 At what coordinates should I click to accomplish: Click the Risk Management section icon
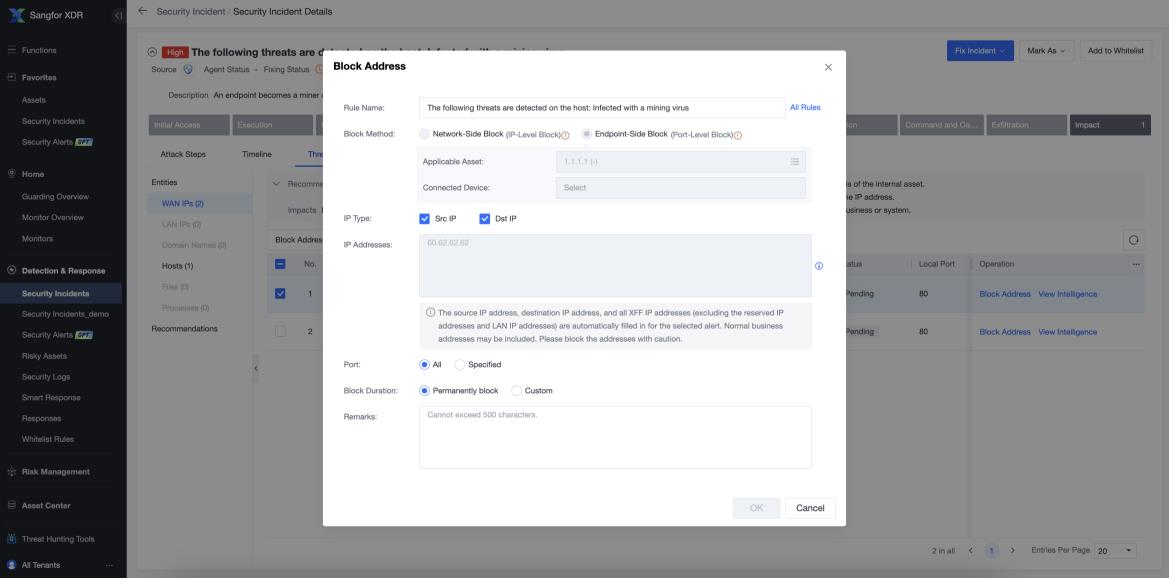pyautogui.click(x=11, y=471)
